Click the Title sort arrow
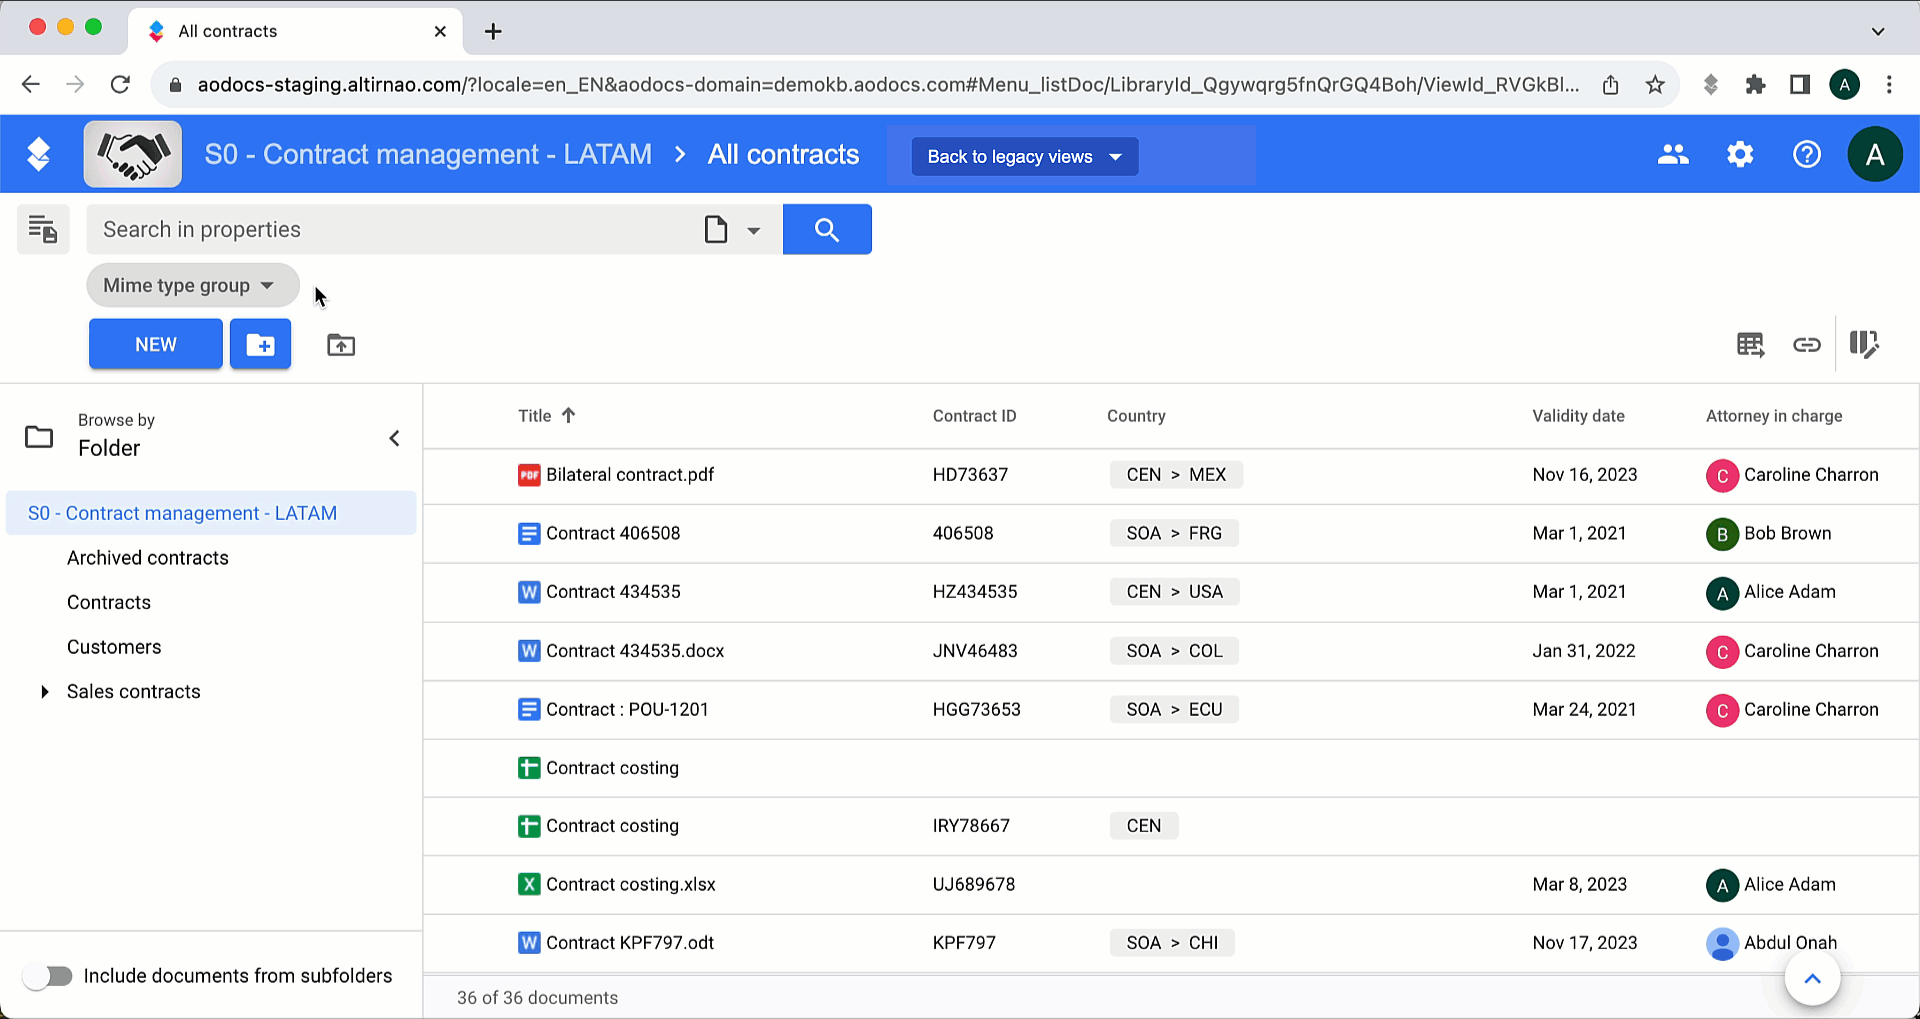This screenshot has height=1019, width=1920. tap(569, 415)
